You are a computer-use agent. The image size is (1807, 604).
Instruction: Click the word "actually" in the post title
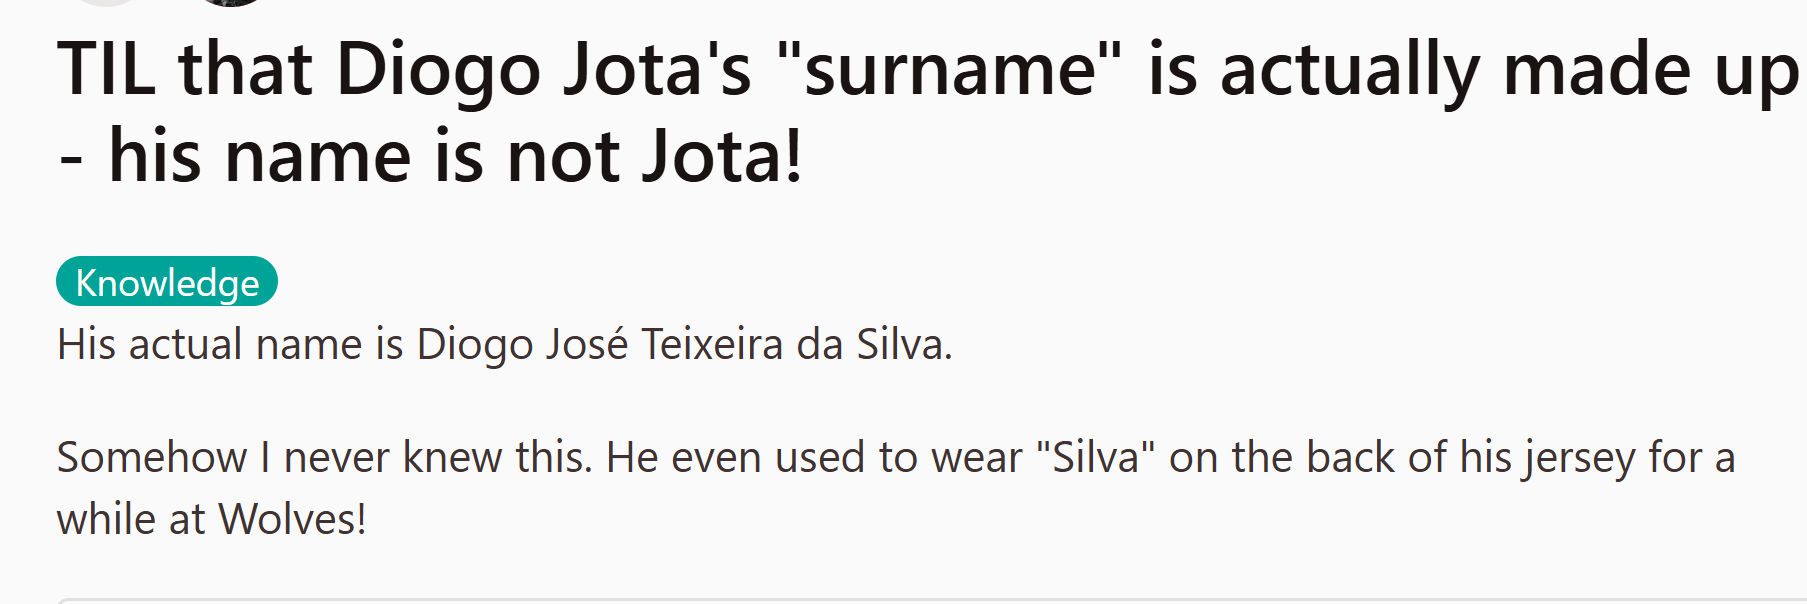point(1349,71)
